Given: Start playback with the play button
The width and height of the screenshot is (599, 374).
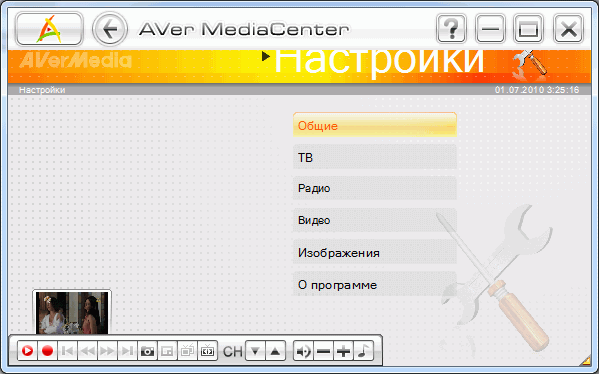Looking at the screenshot, I should [x=28, y=351].
